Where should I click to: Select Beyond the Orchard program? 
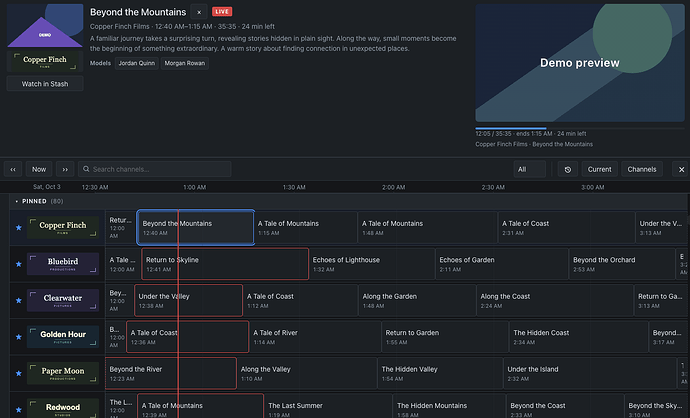(x=622, y=264)
